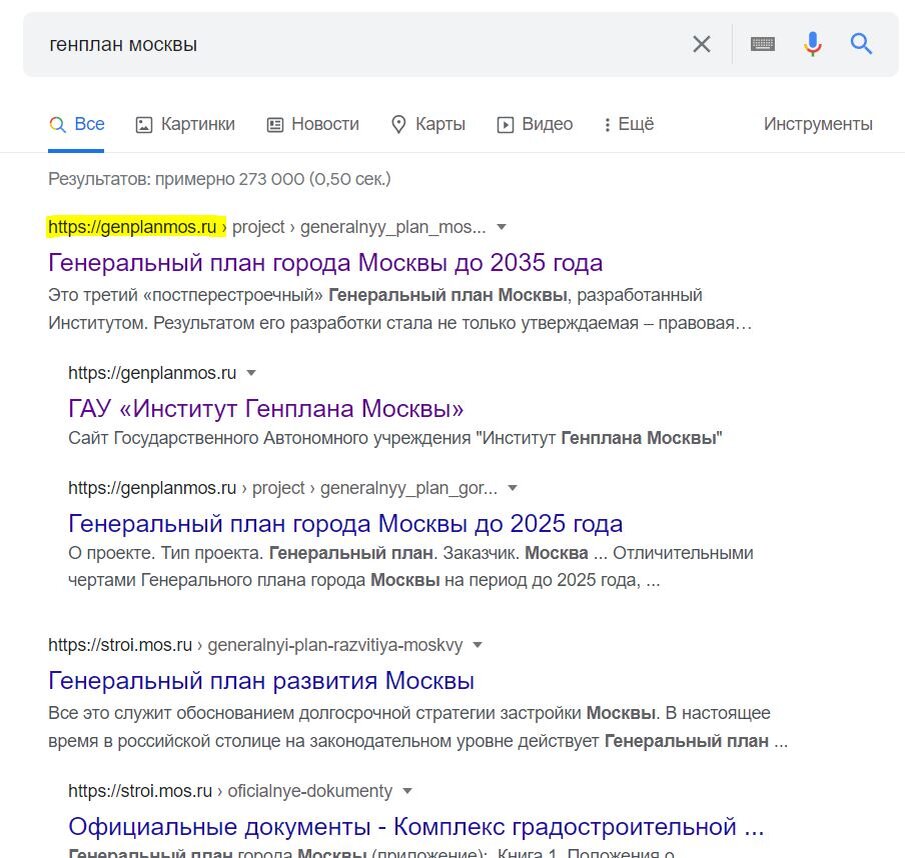Open 'Инструменты' search tools
Screen dimensions: 905x858
(818, 124)
